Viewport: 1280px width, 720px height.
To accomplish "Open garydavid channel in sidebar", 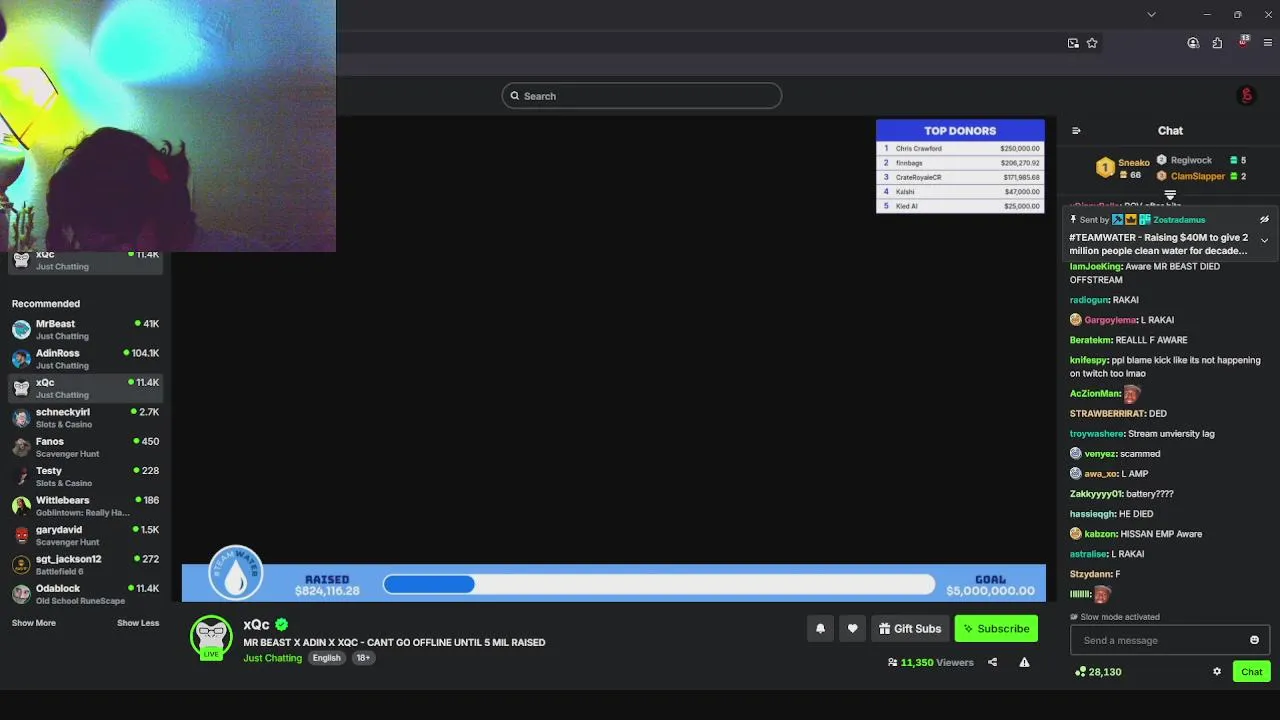I will (86, 535).
